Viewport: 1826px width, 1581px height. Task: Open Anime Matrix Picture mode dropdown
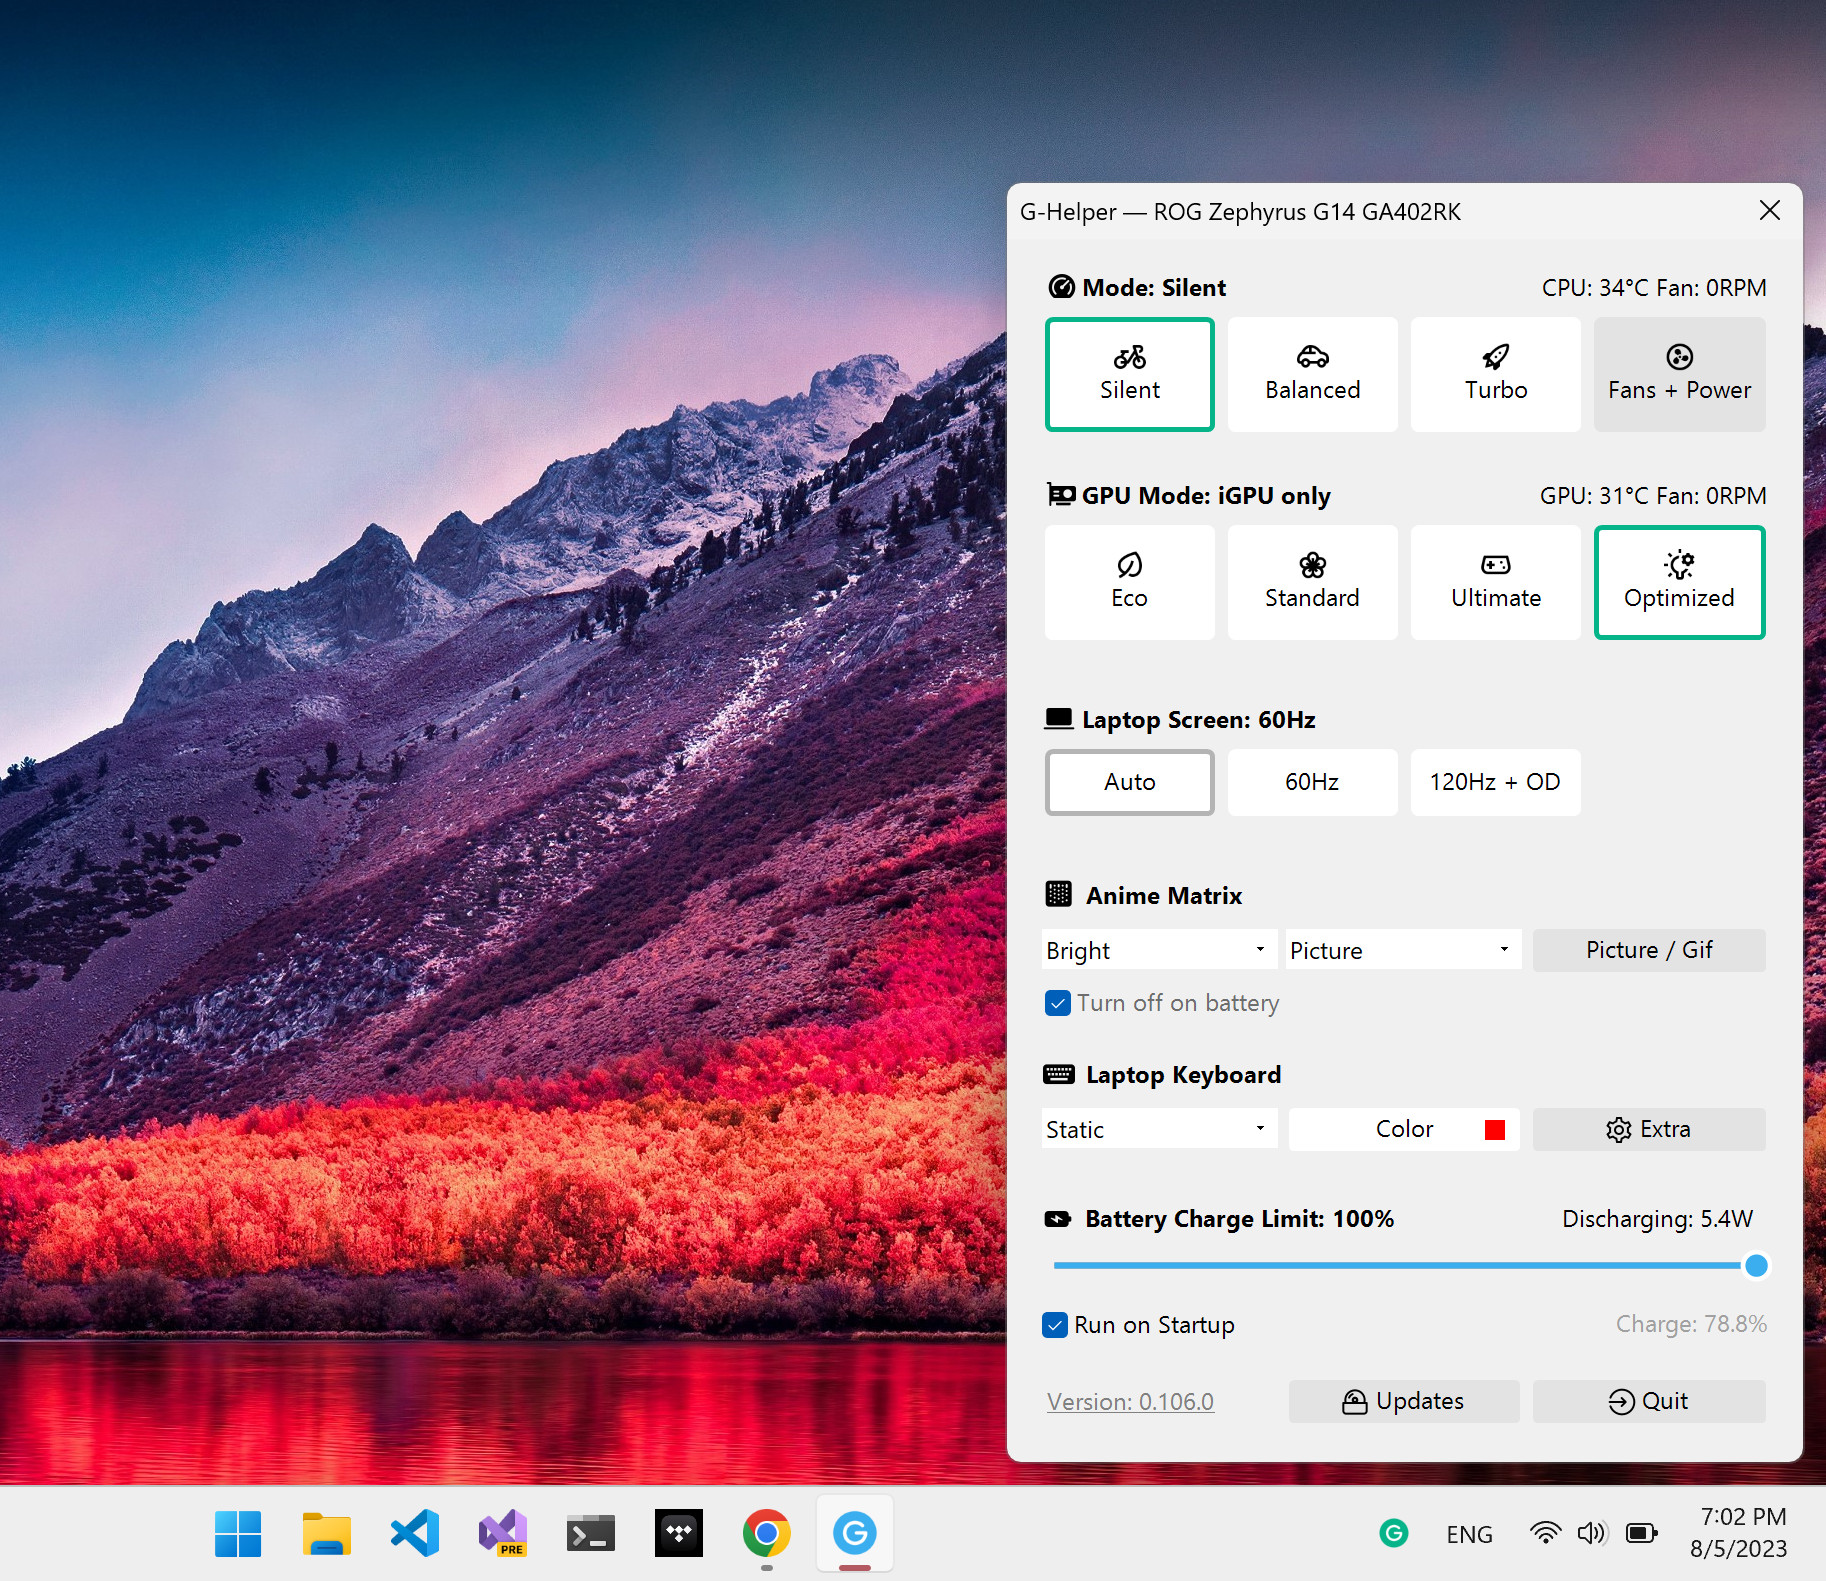pyautogui.click(x=1403, y=950)
